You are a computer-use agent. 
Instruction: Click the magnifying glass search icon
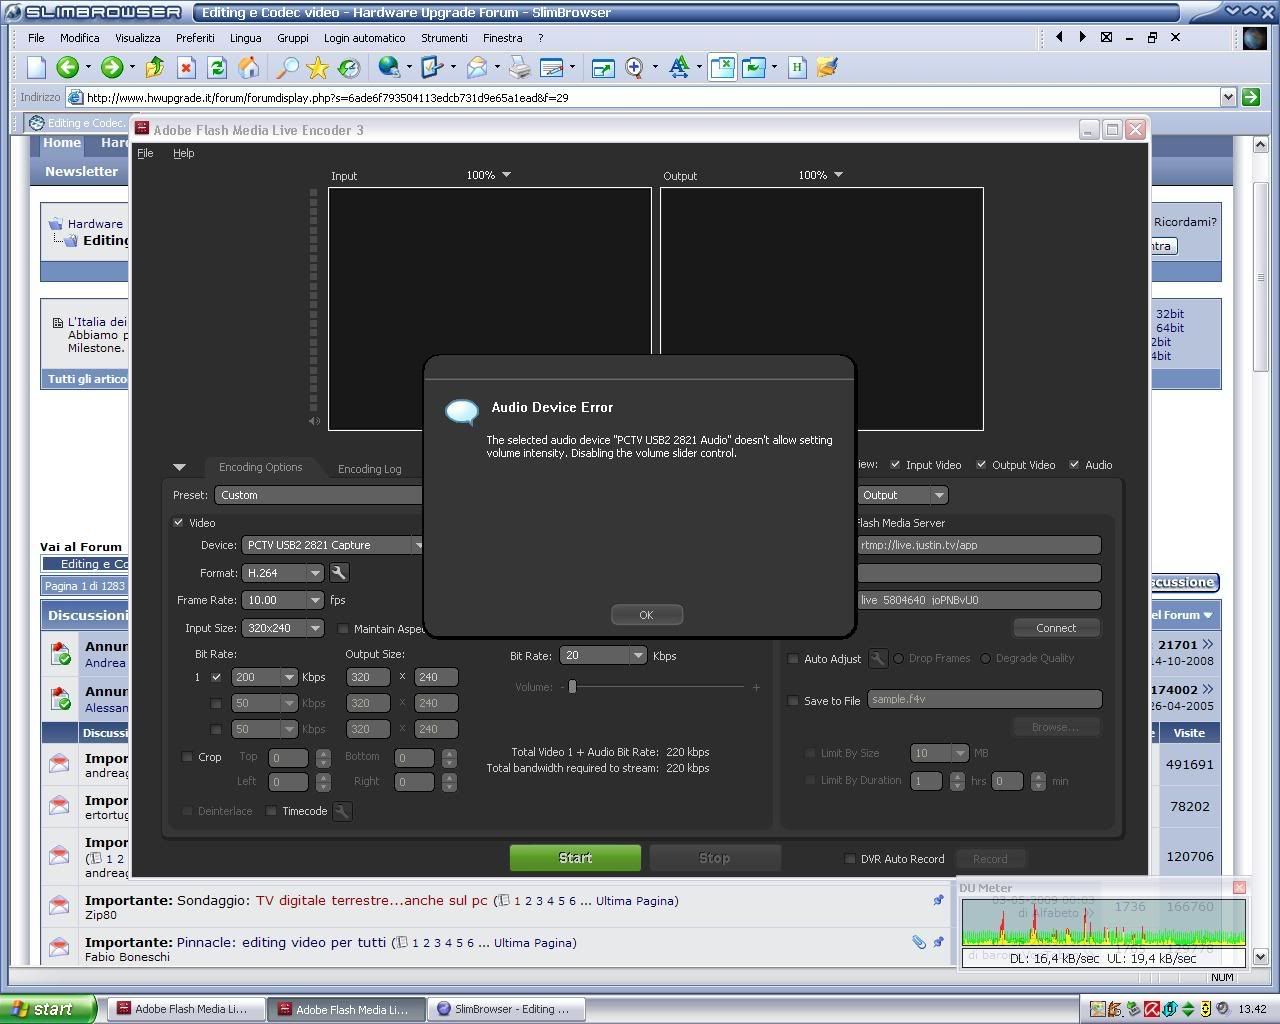[x=287, y=67]
